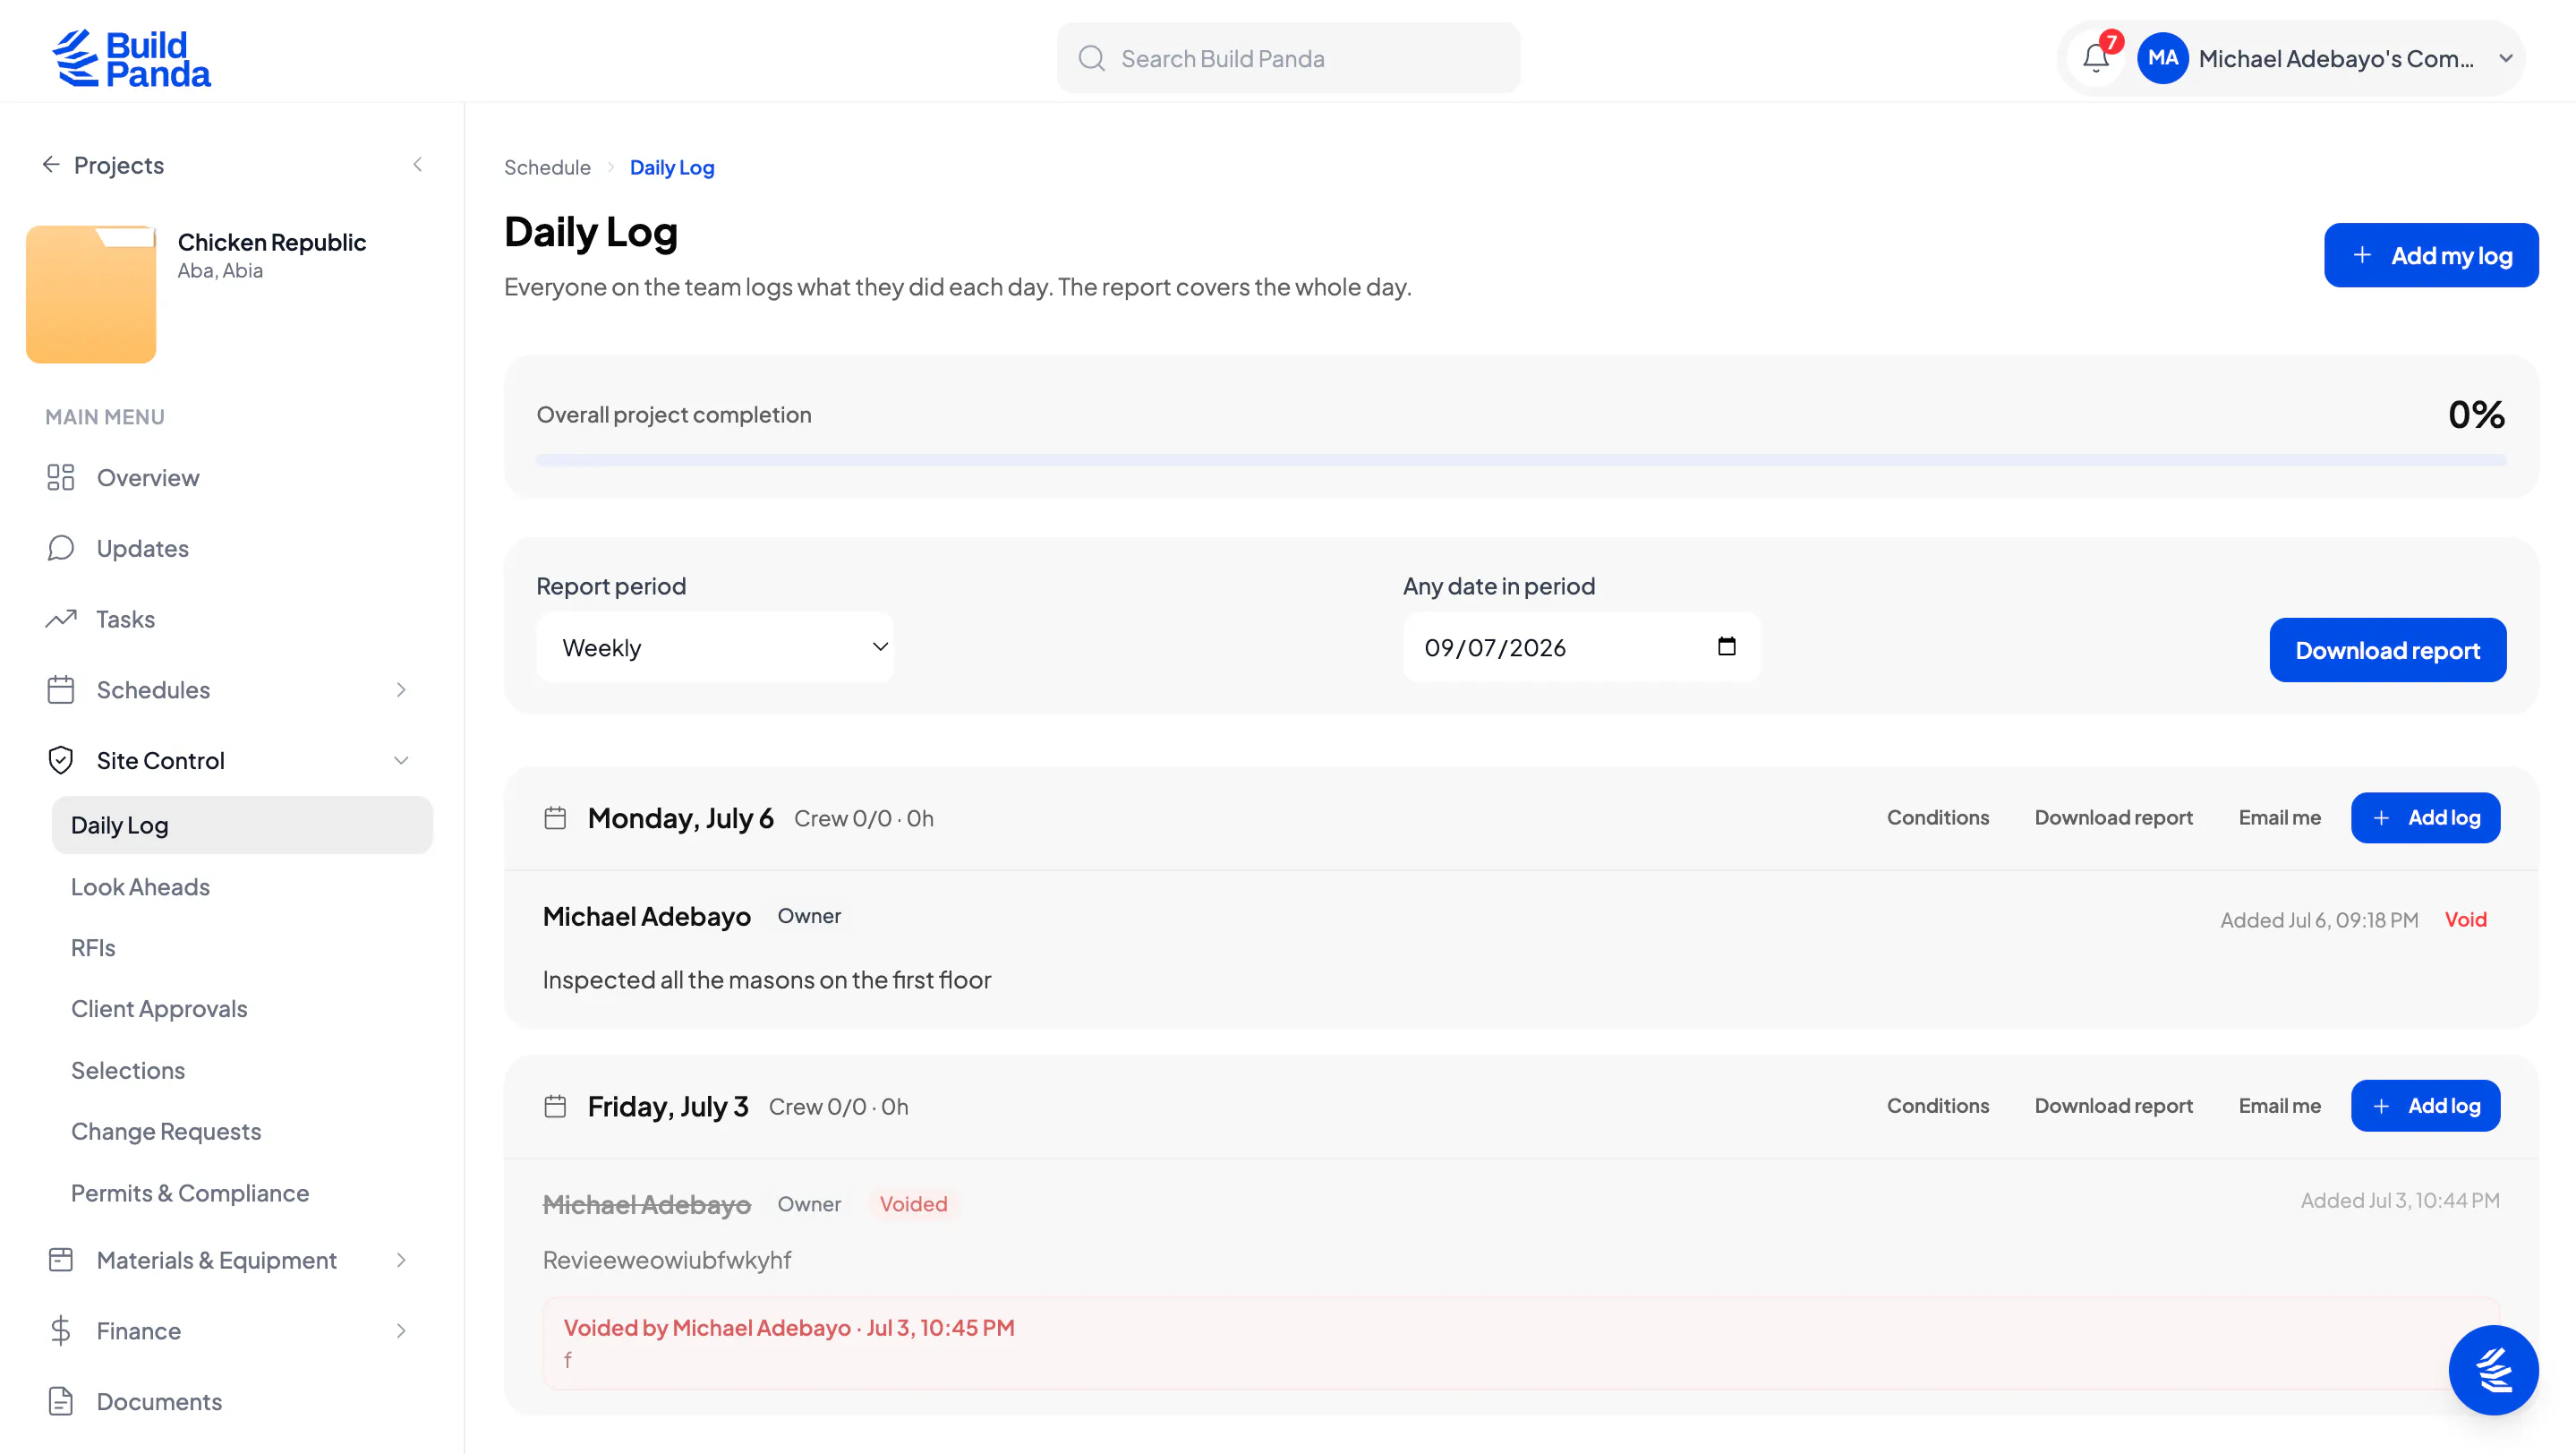Click the Site Control shield icon

(x=61, y=760)
